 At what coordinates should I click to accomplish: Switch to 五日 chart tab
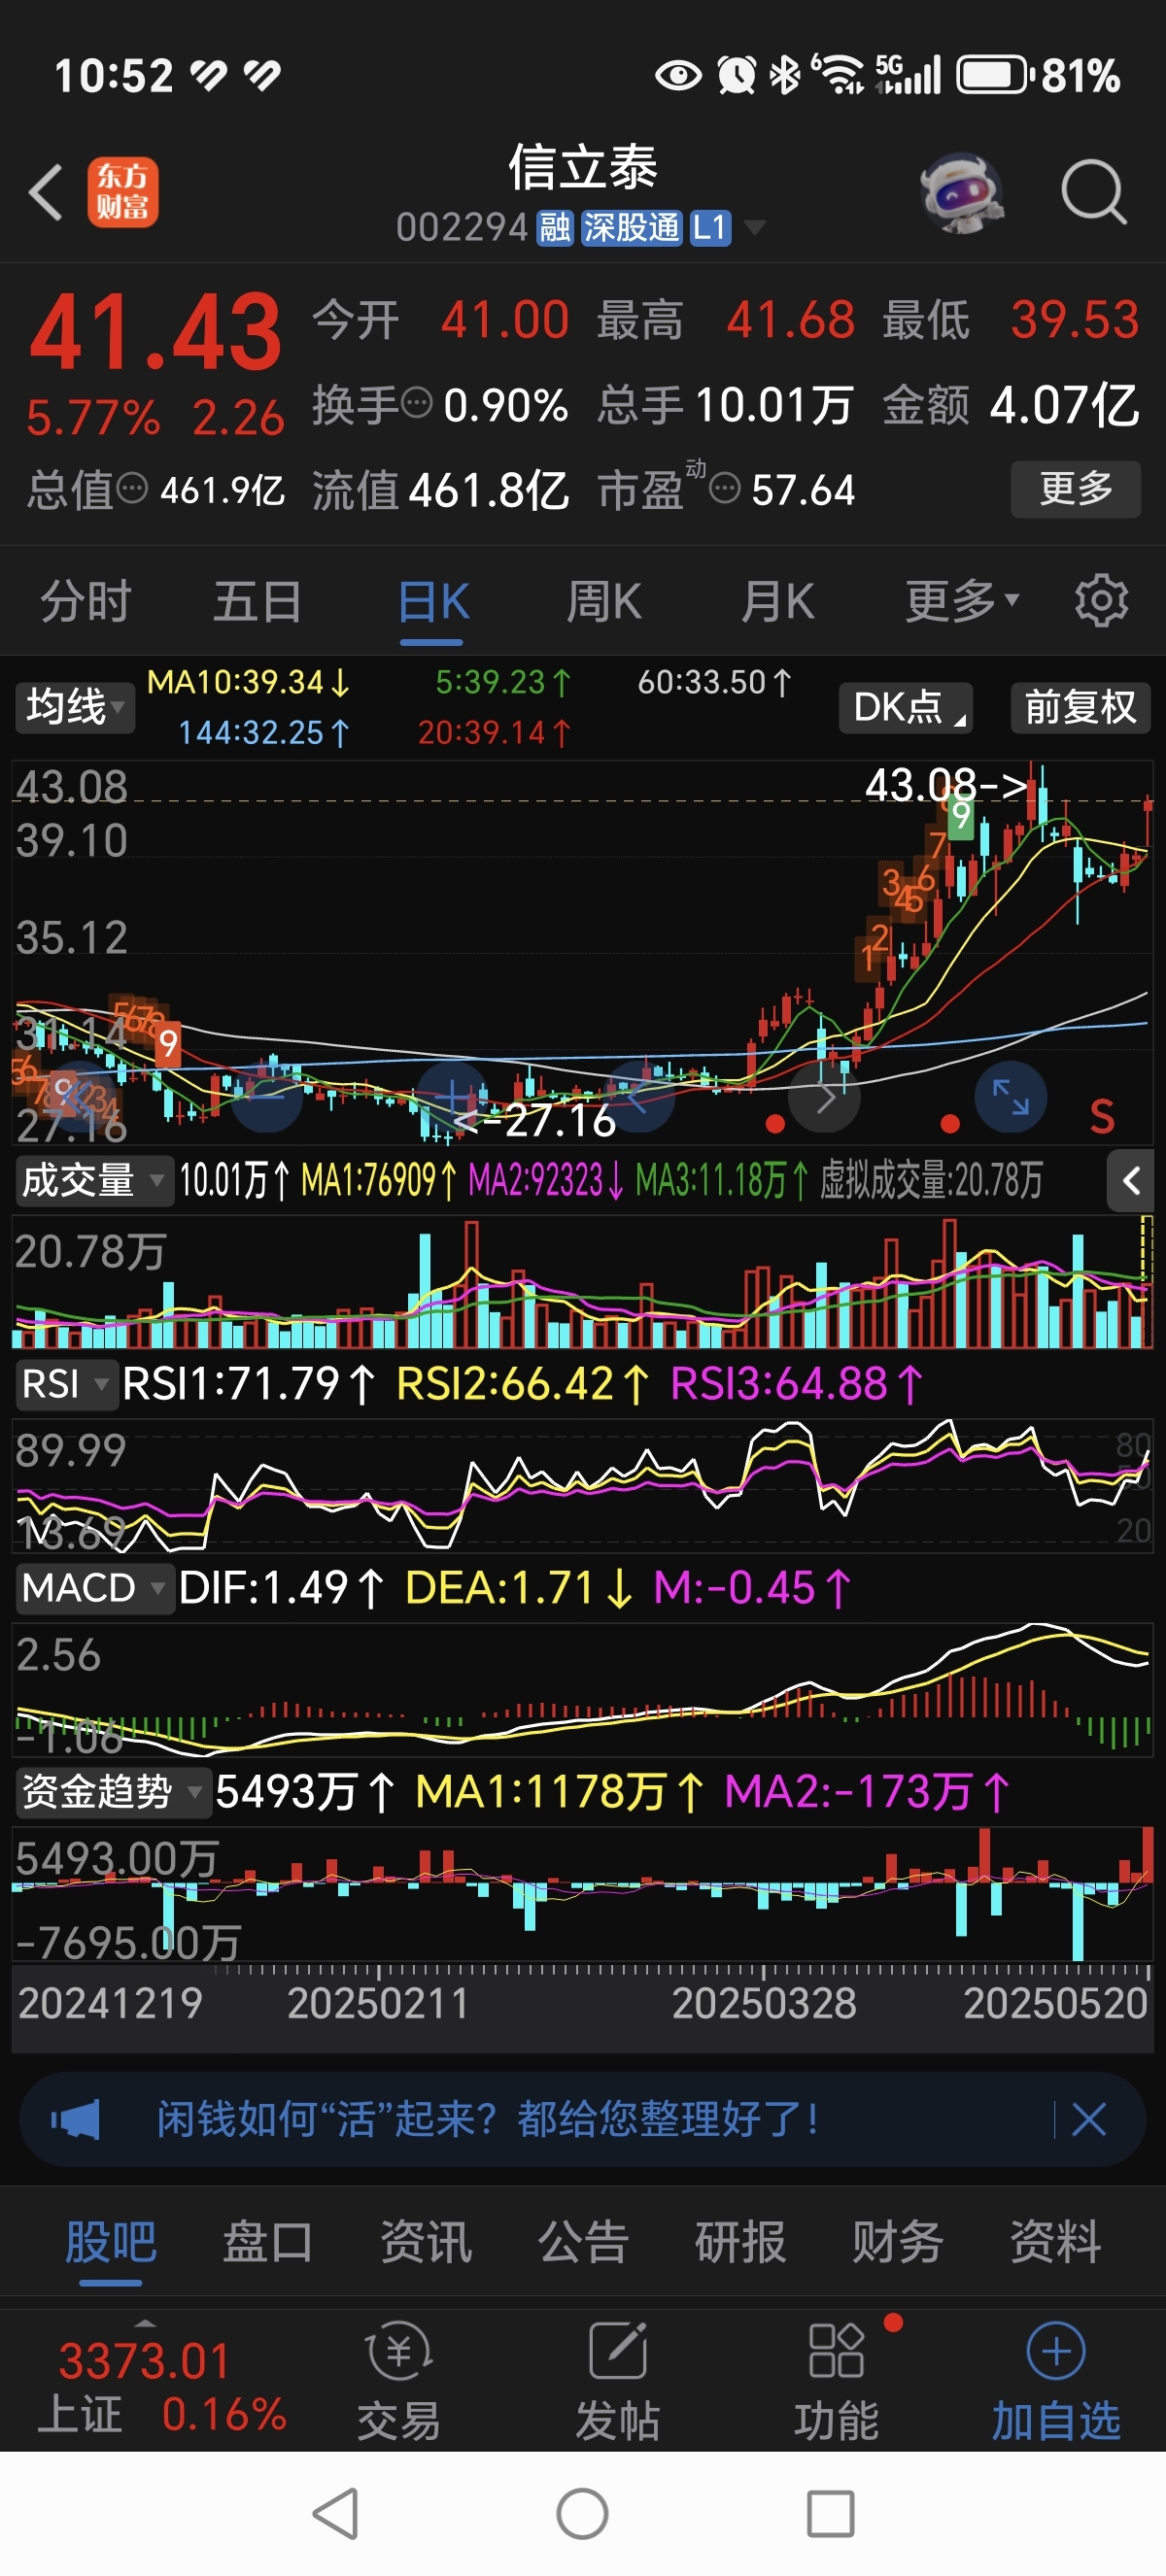pos(257,601)
